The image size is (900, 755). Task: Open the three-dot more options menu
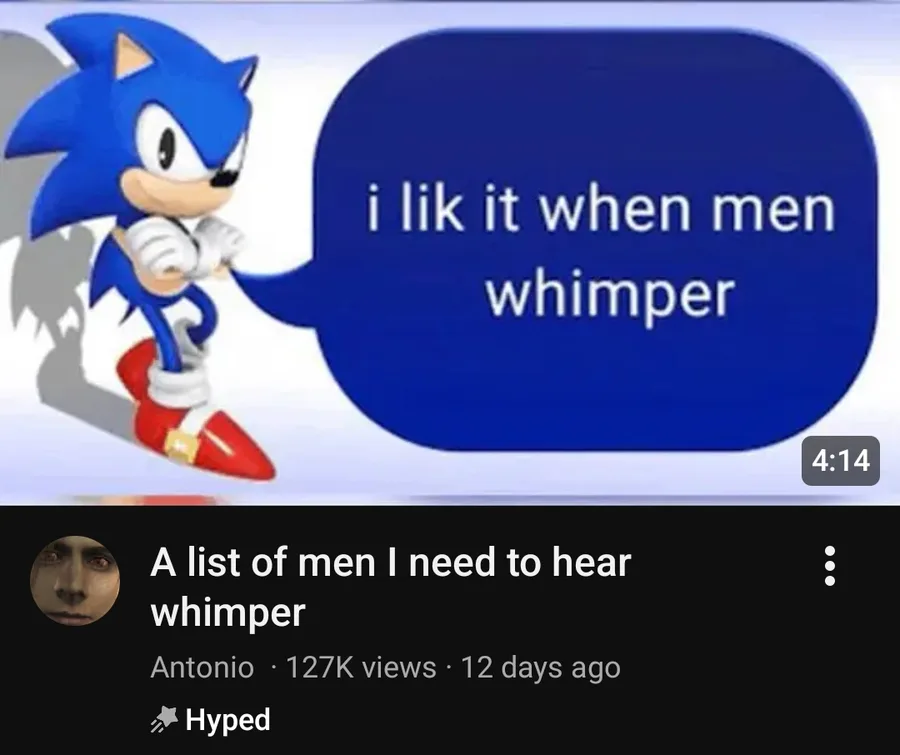(829, 566)
